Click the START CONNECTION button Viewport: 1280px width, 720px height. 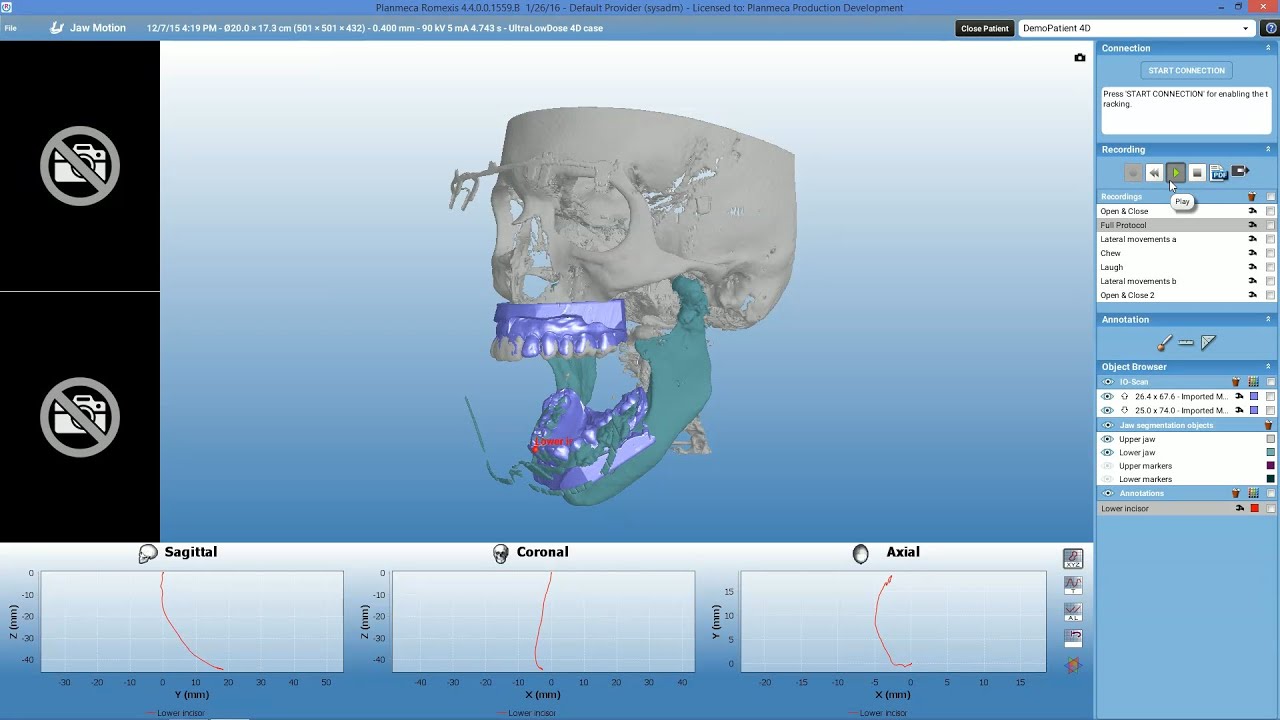click(1186, 70)
